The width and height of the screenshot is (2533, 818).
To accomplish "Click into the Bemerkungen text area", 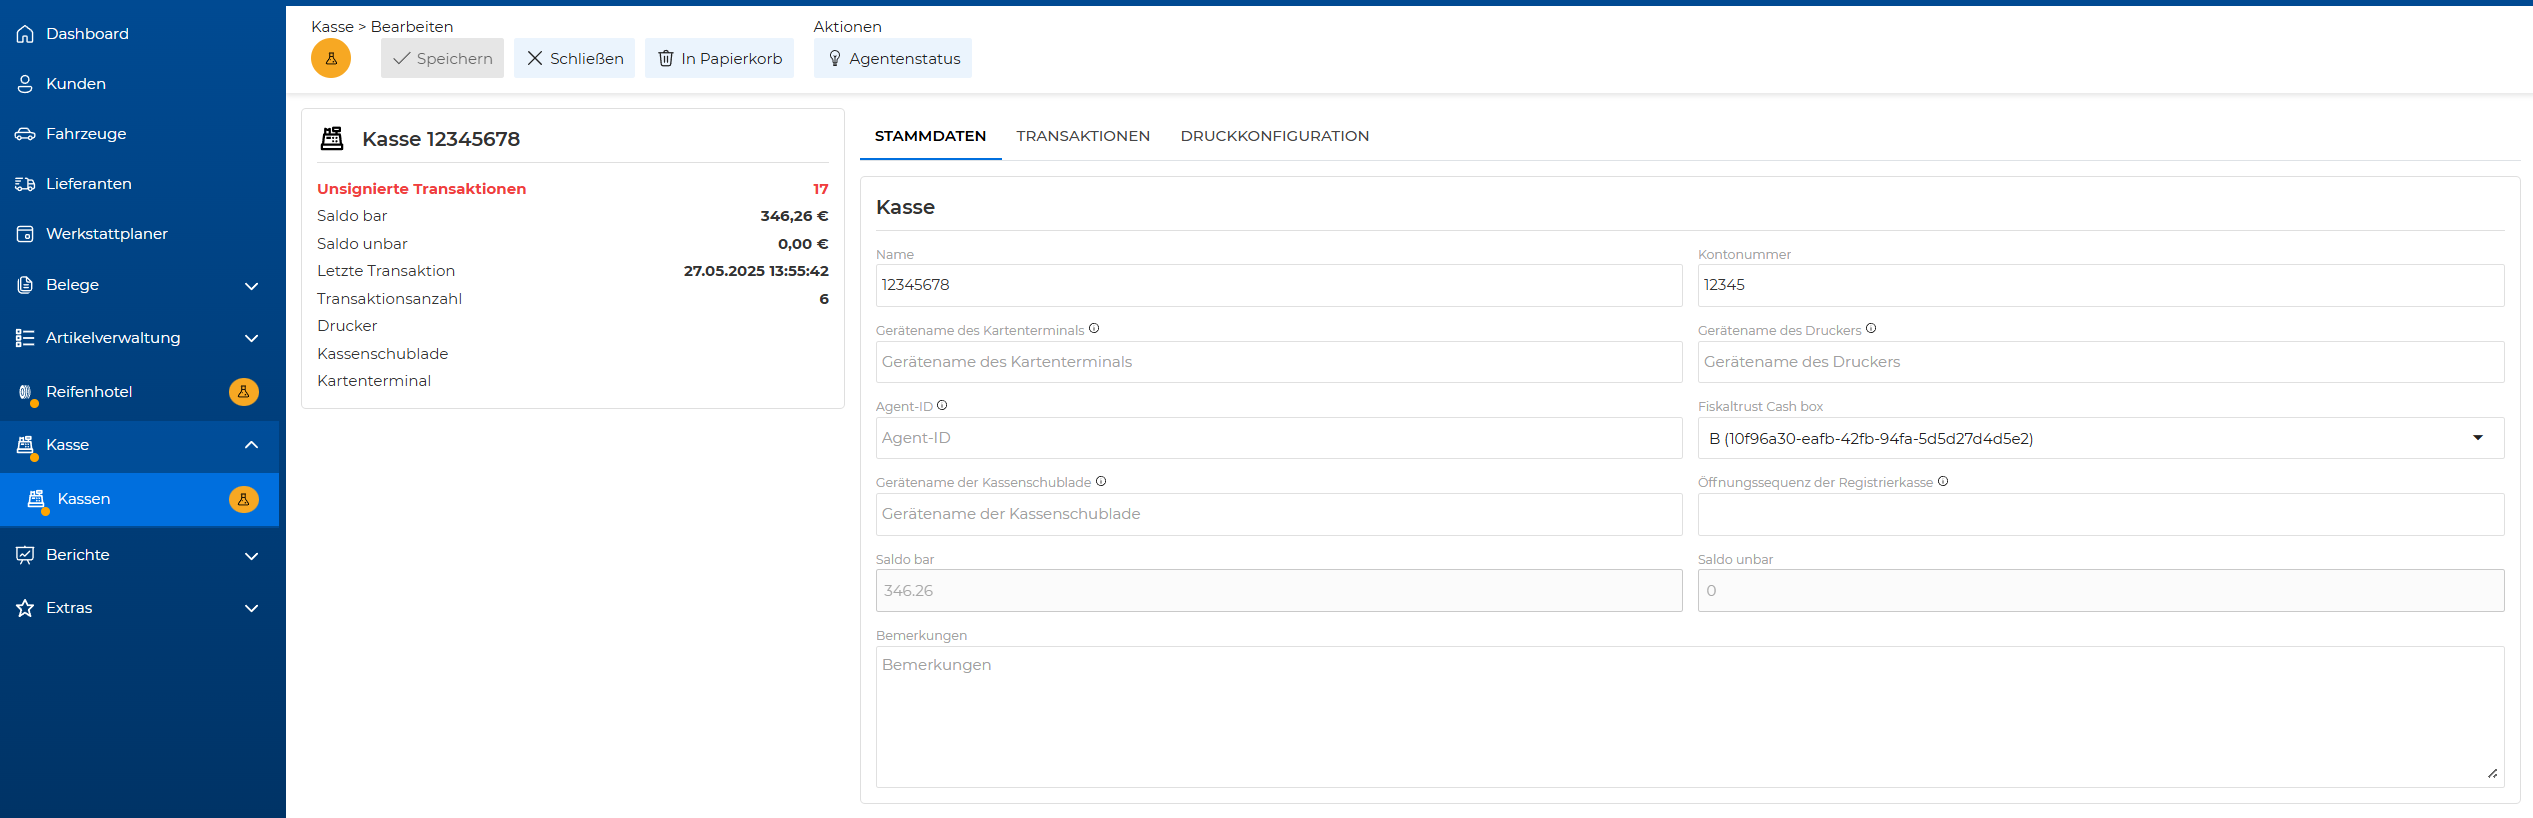I will point(1690,717).
